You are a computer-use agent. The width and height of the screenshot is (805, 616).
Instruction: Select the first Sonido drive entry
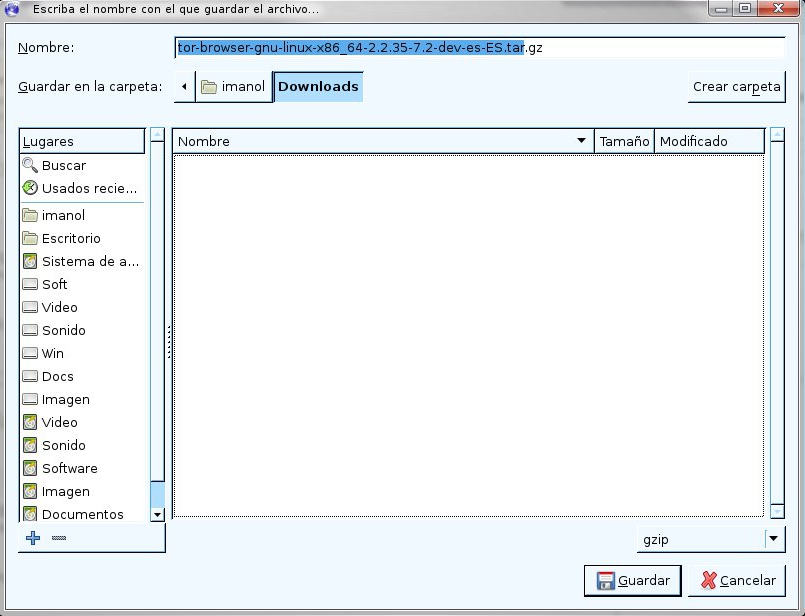[82, 330]
